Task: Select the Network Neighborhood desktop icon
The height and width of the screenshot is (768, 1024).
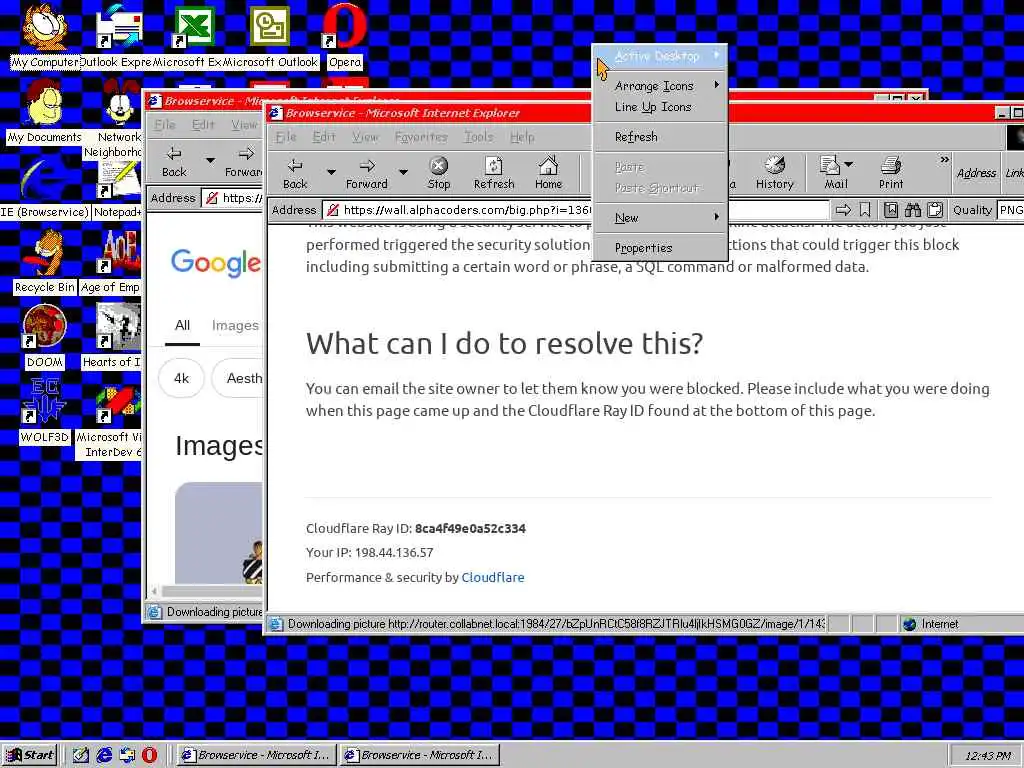Action: [119, 119]
